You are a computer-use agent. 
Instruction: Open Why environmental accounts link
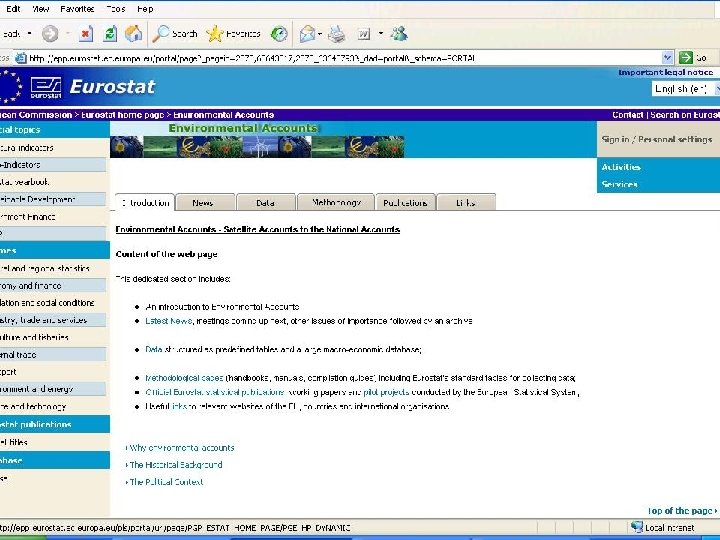tap(180, 448)
